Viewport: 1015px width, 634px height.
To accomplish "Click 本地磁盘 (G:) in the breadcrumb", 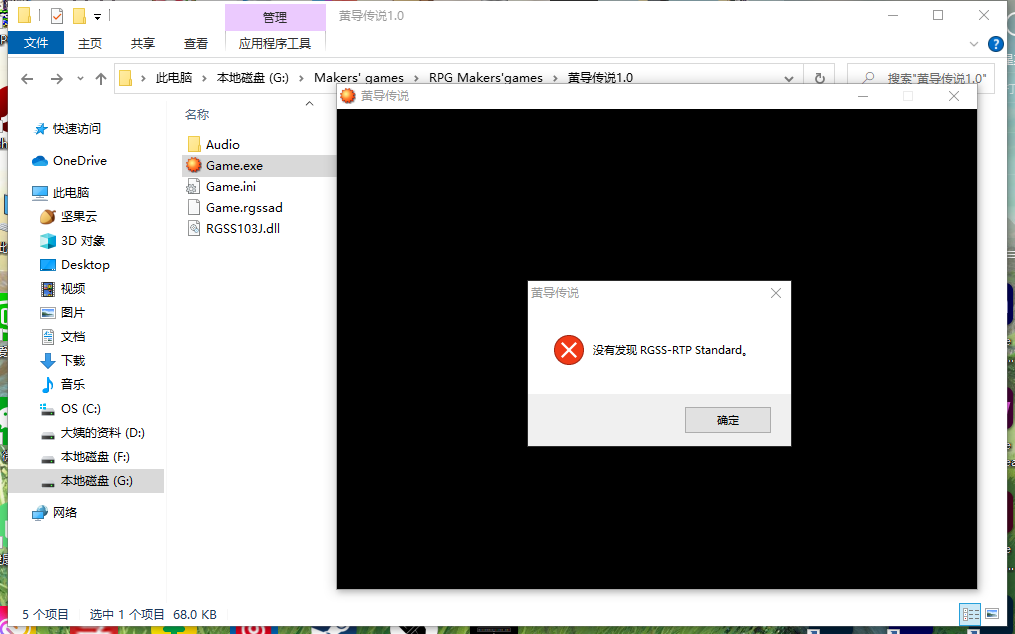I will click(253, 78).
